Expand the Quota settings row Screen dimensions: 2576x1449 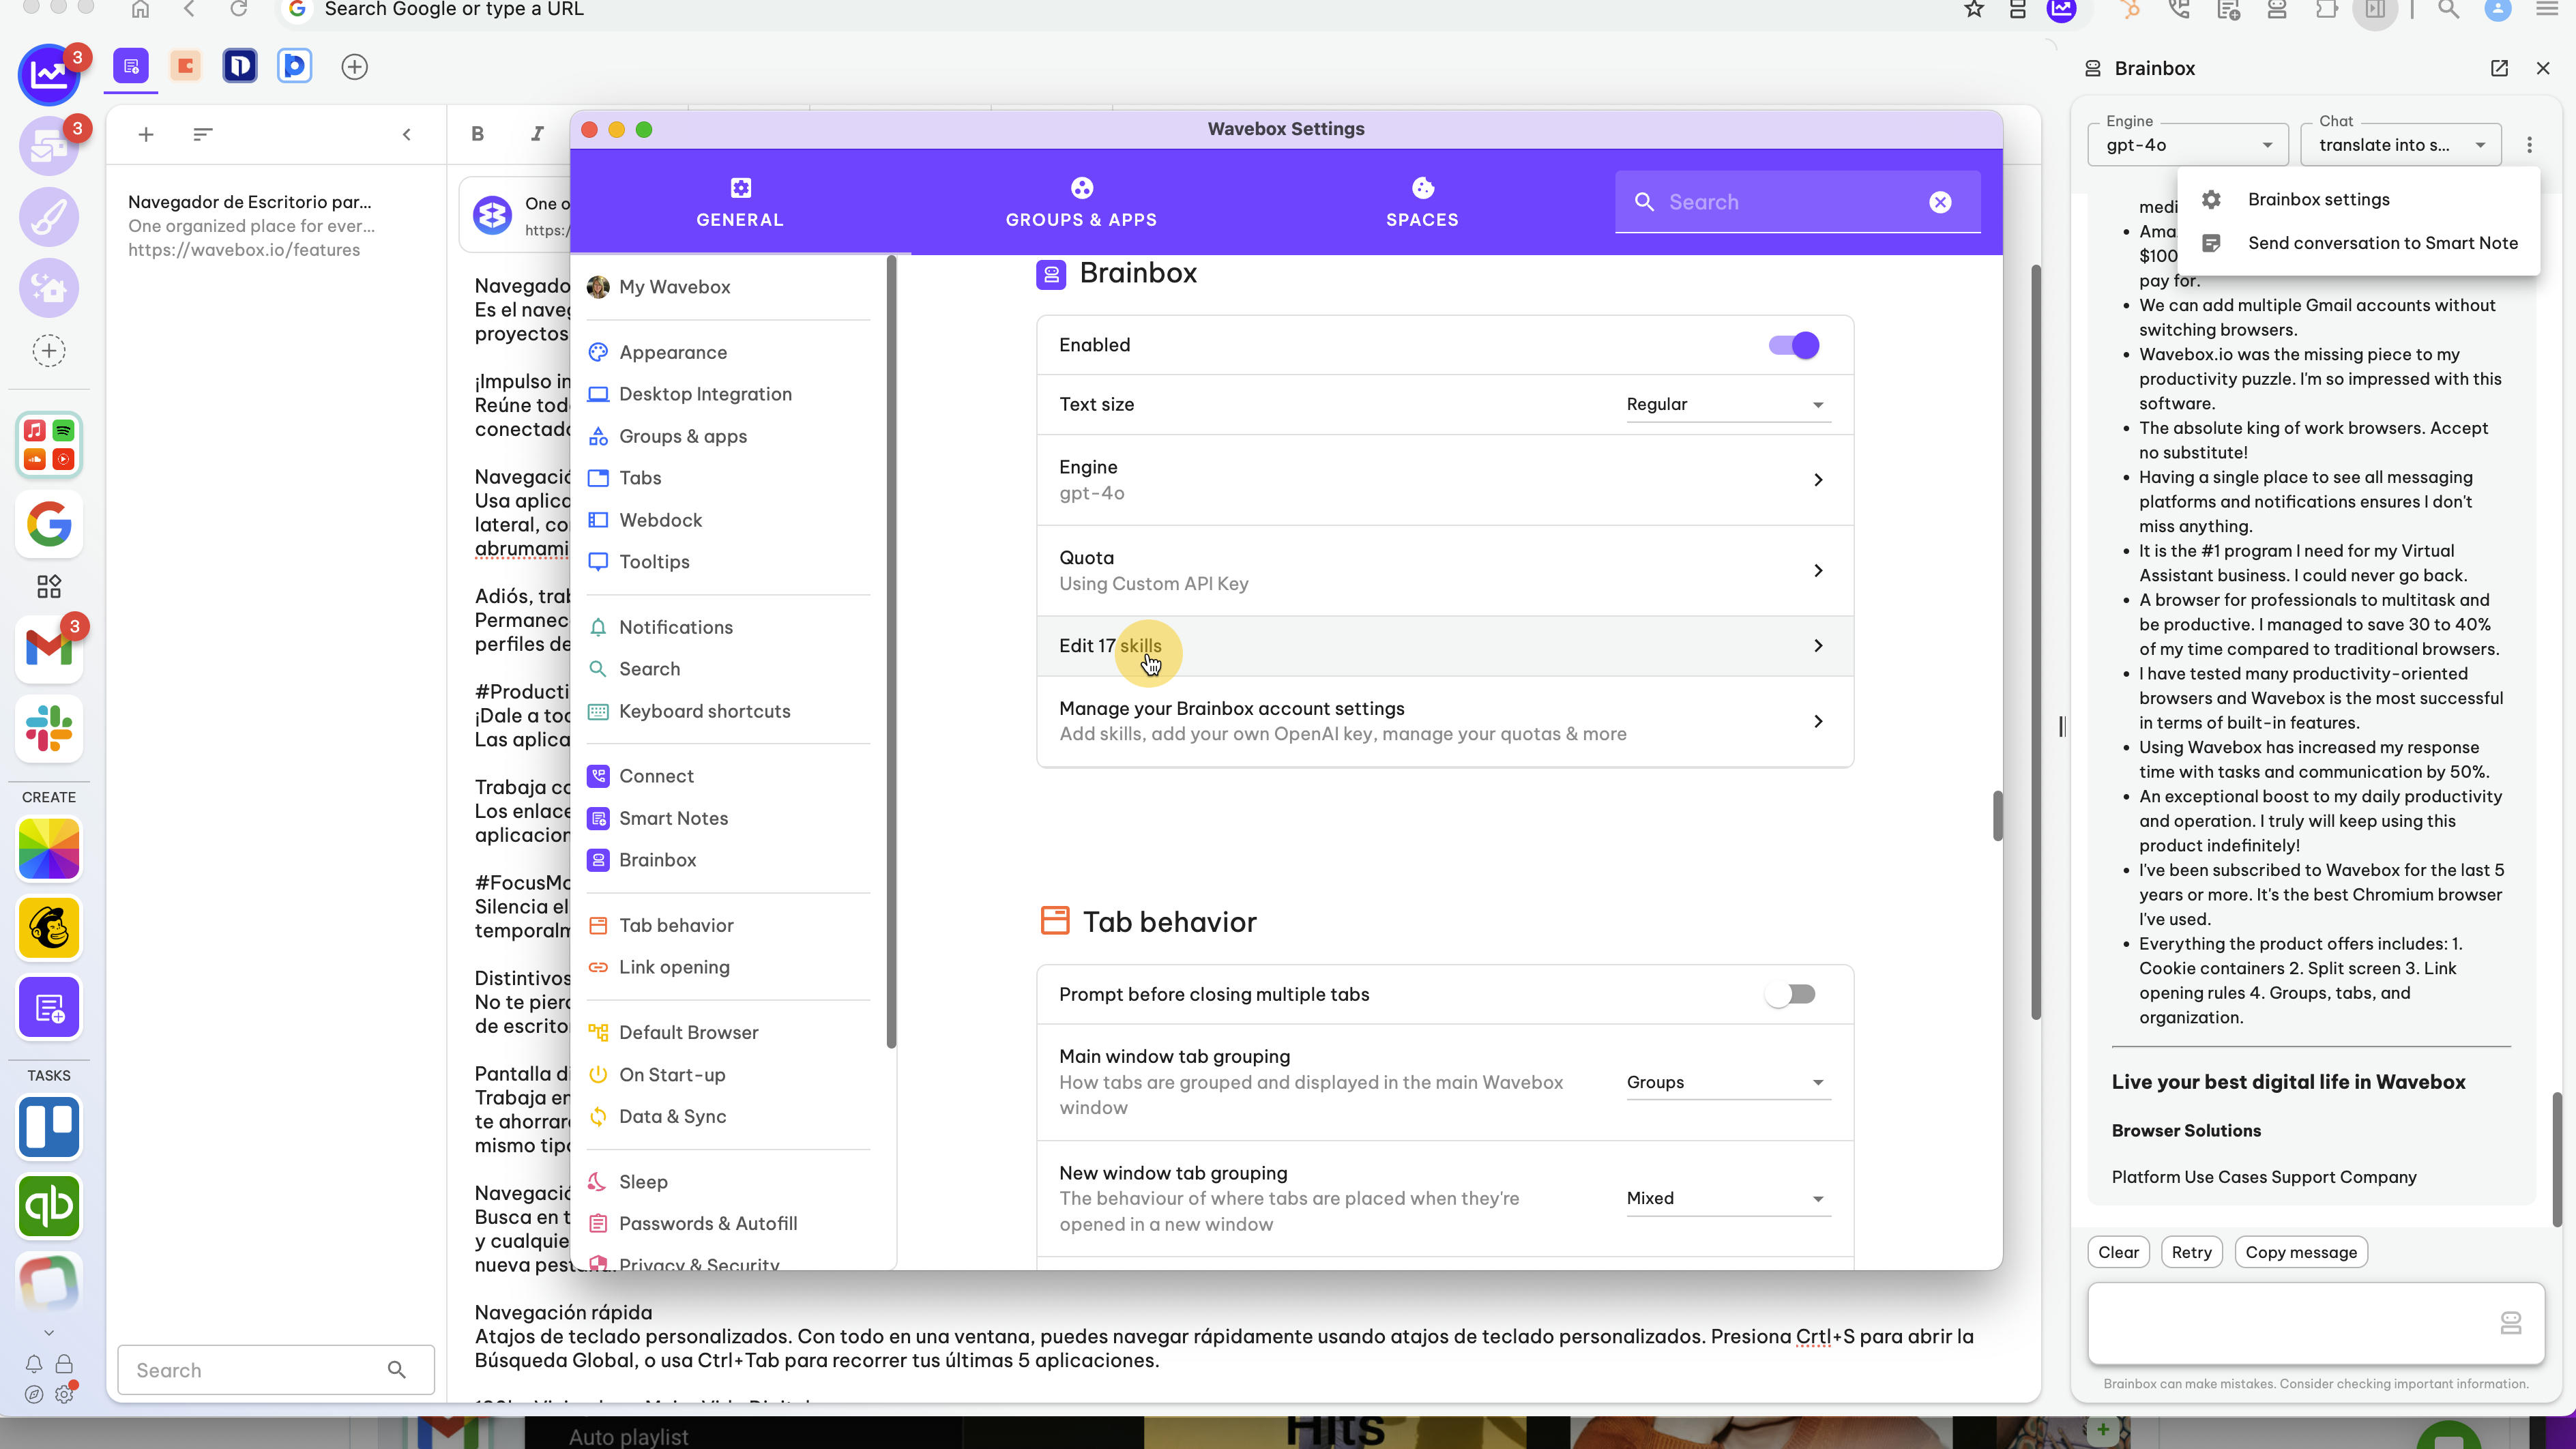click(x=1445, y=571)
